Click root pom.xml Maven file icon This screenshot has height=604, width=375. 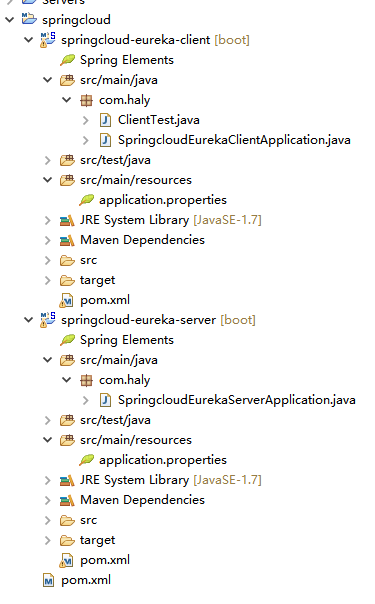pyautogui.click(x=48, y=580)
